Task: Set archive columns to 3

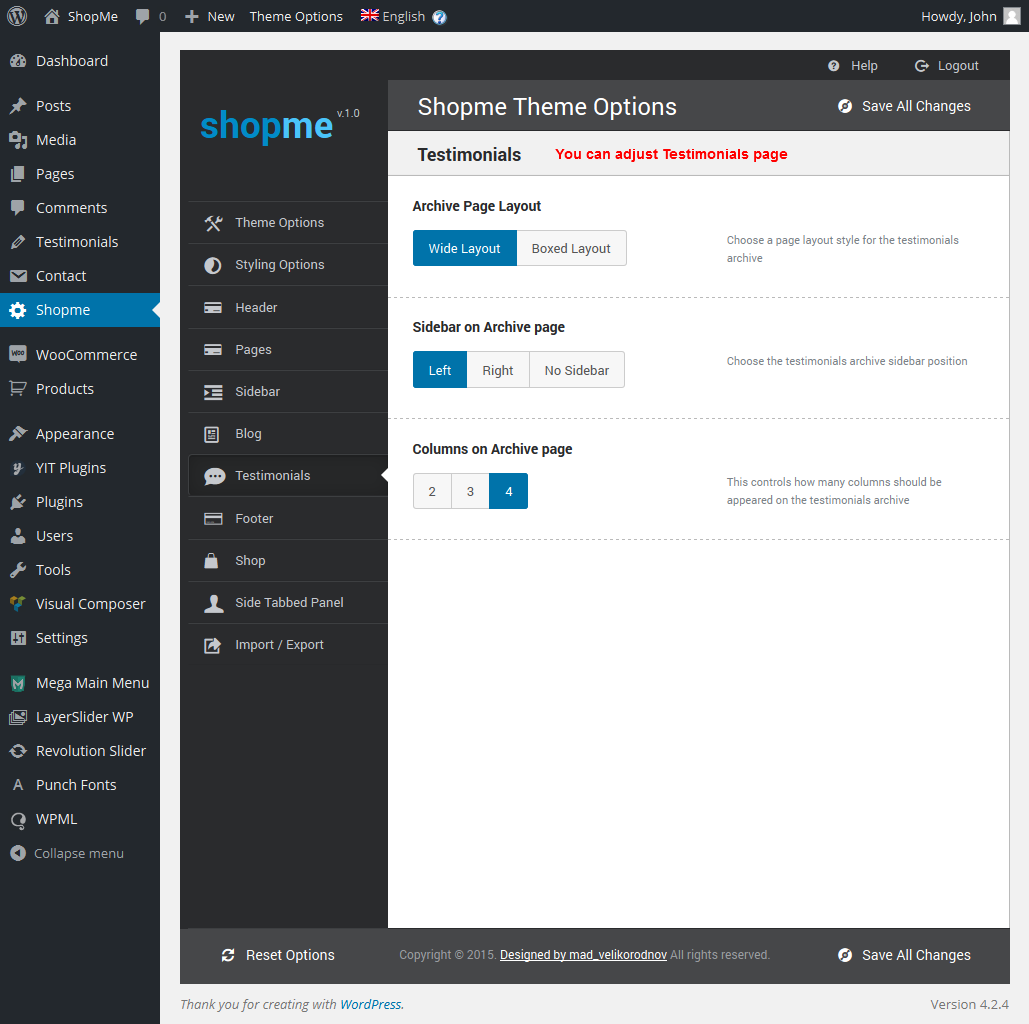Action: (x=470, y=491)
